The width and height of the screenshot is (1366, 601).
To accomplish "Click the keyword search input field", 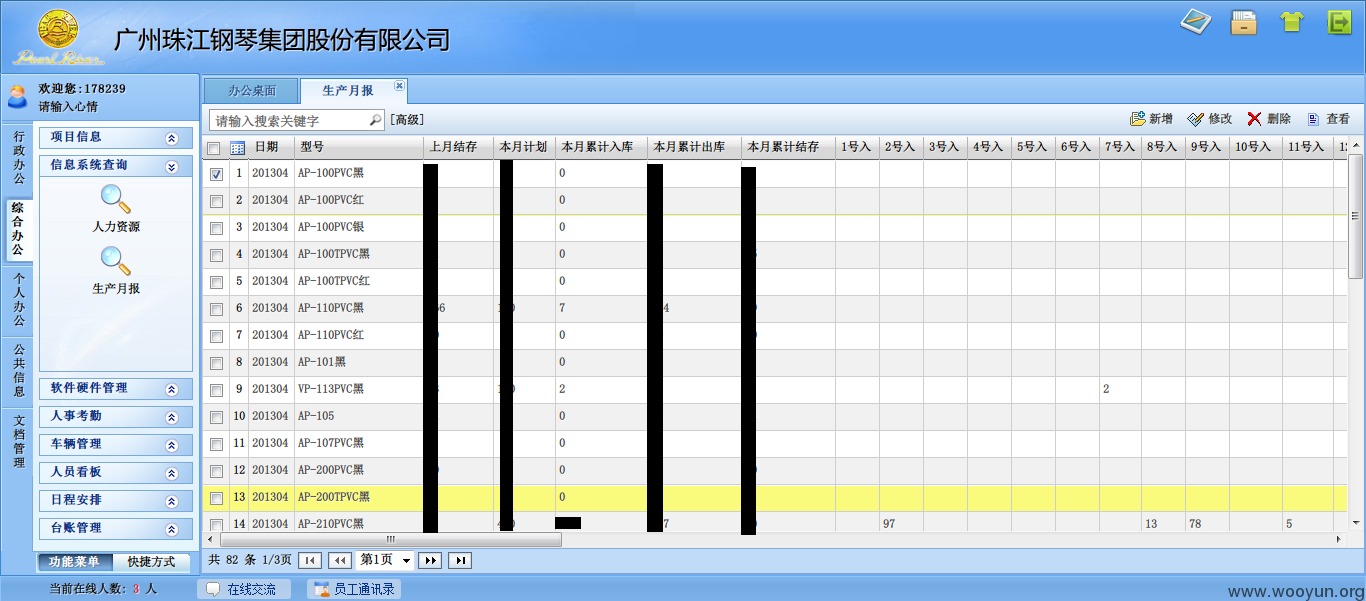I will (x=289, y=120).
